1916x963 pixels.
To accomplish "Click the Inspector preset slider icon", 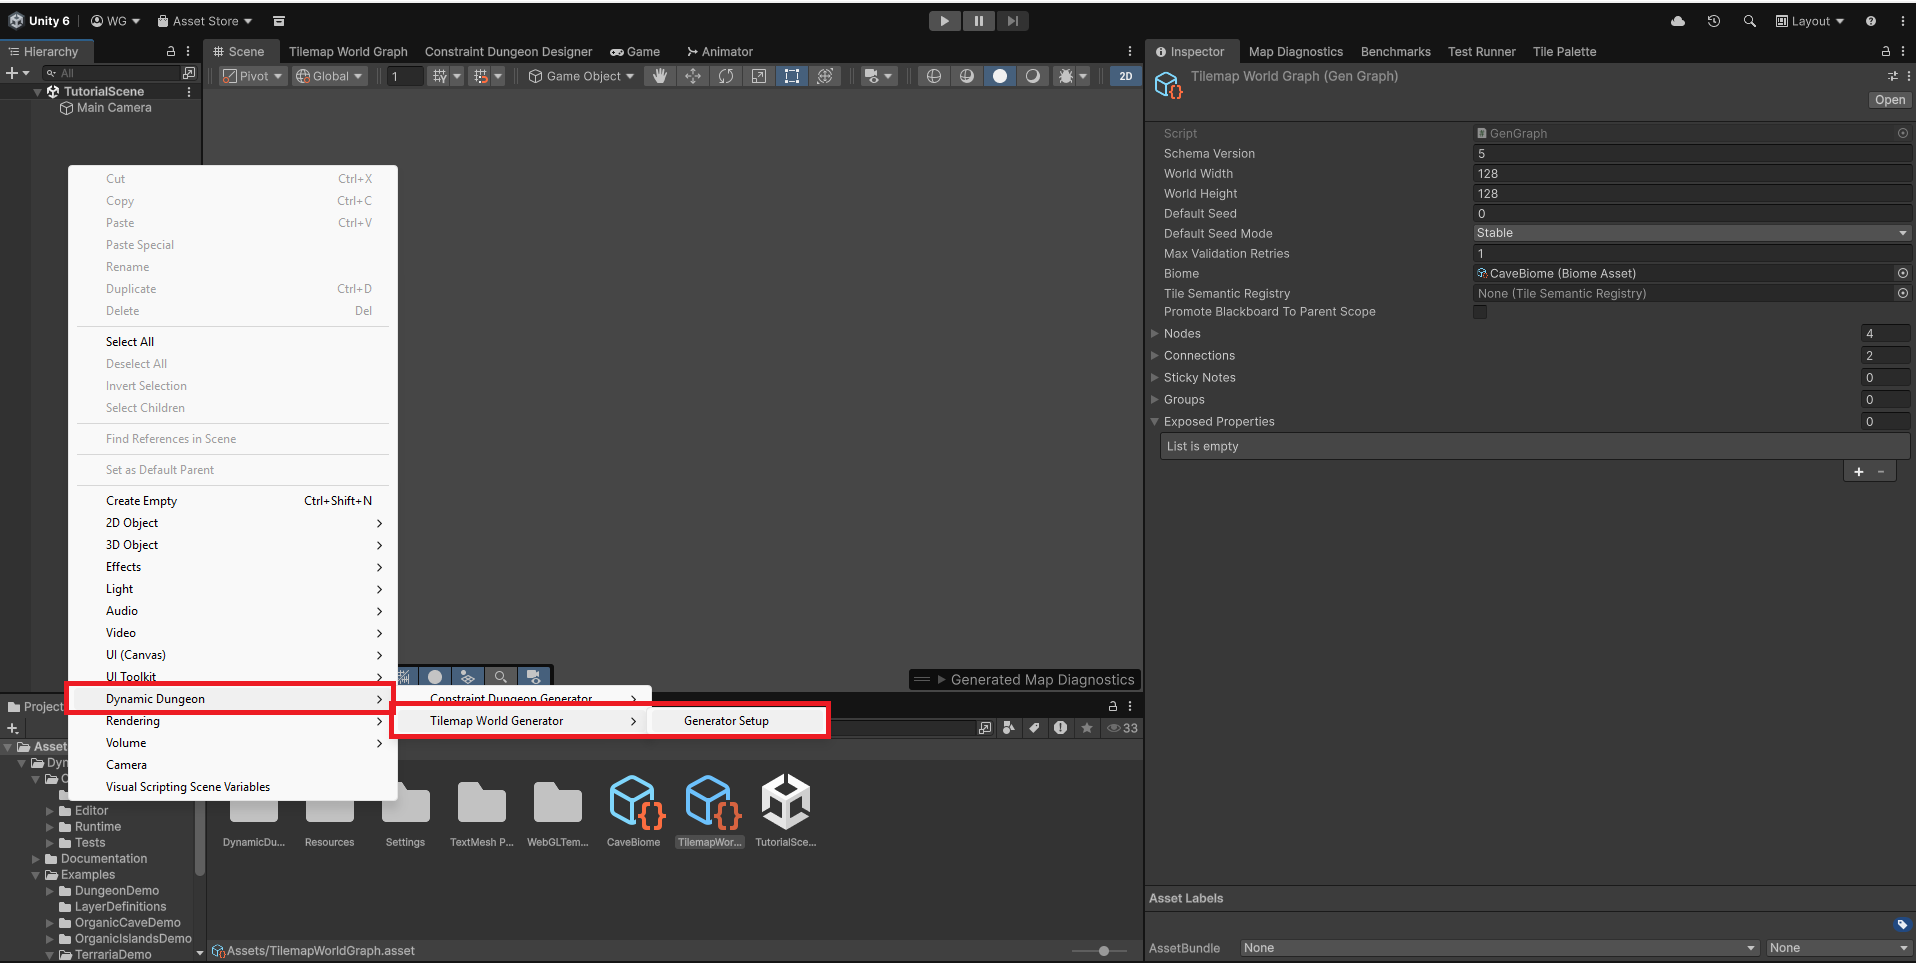I will coord(1892,76).
